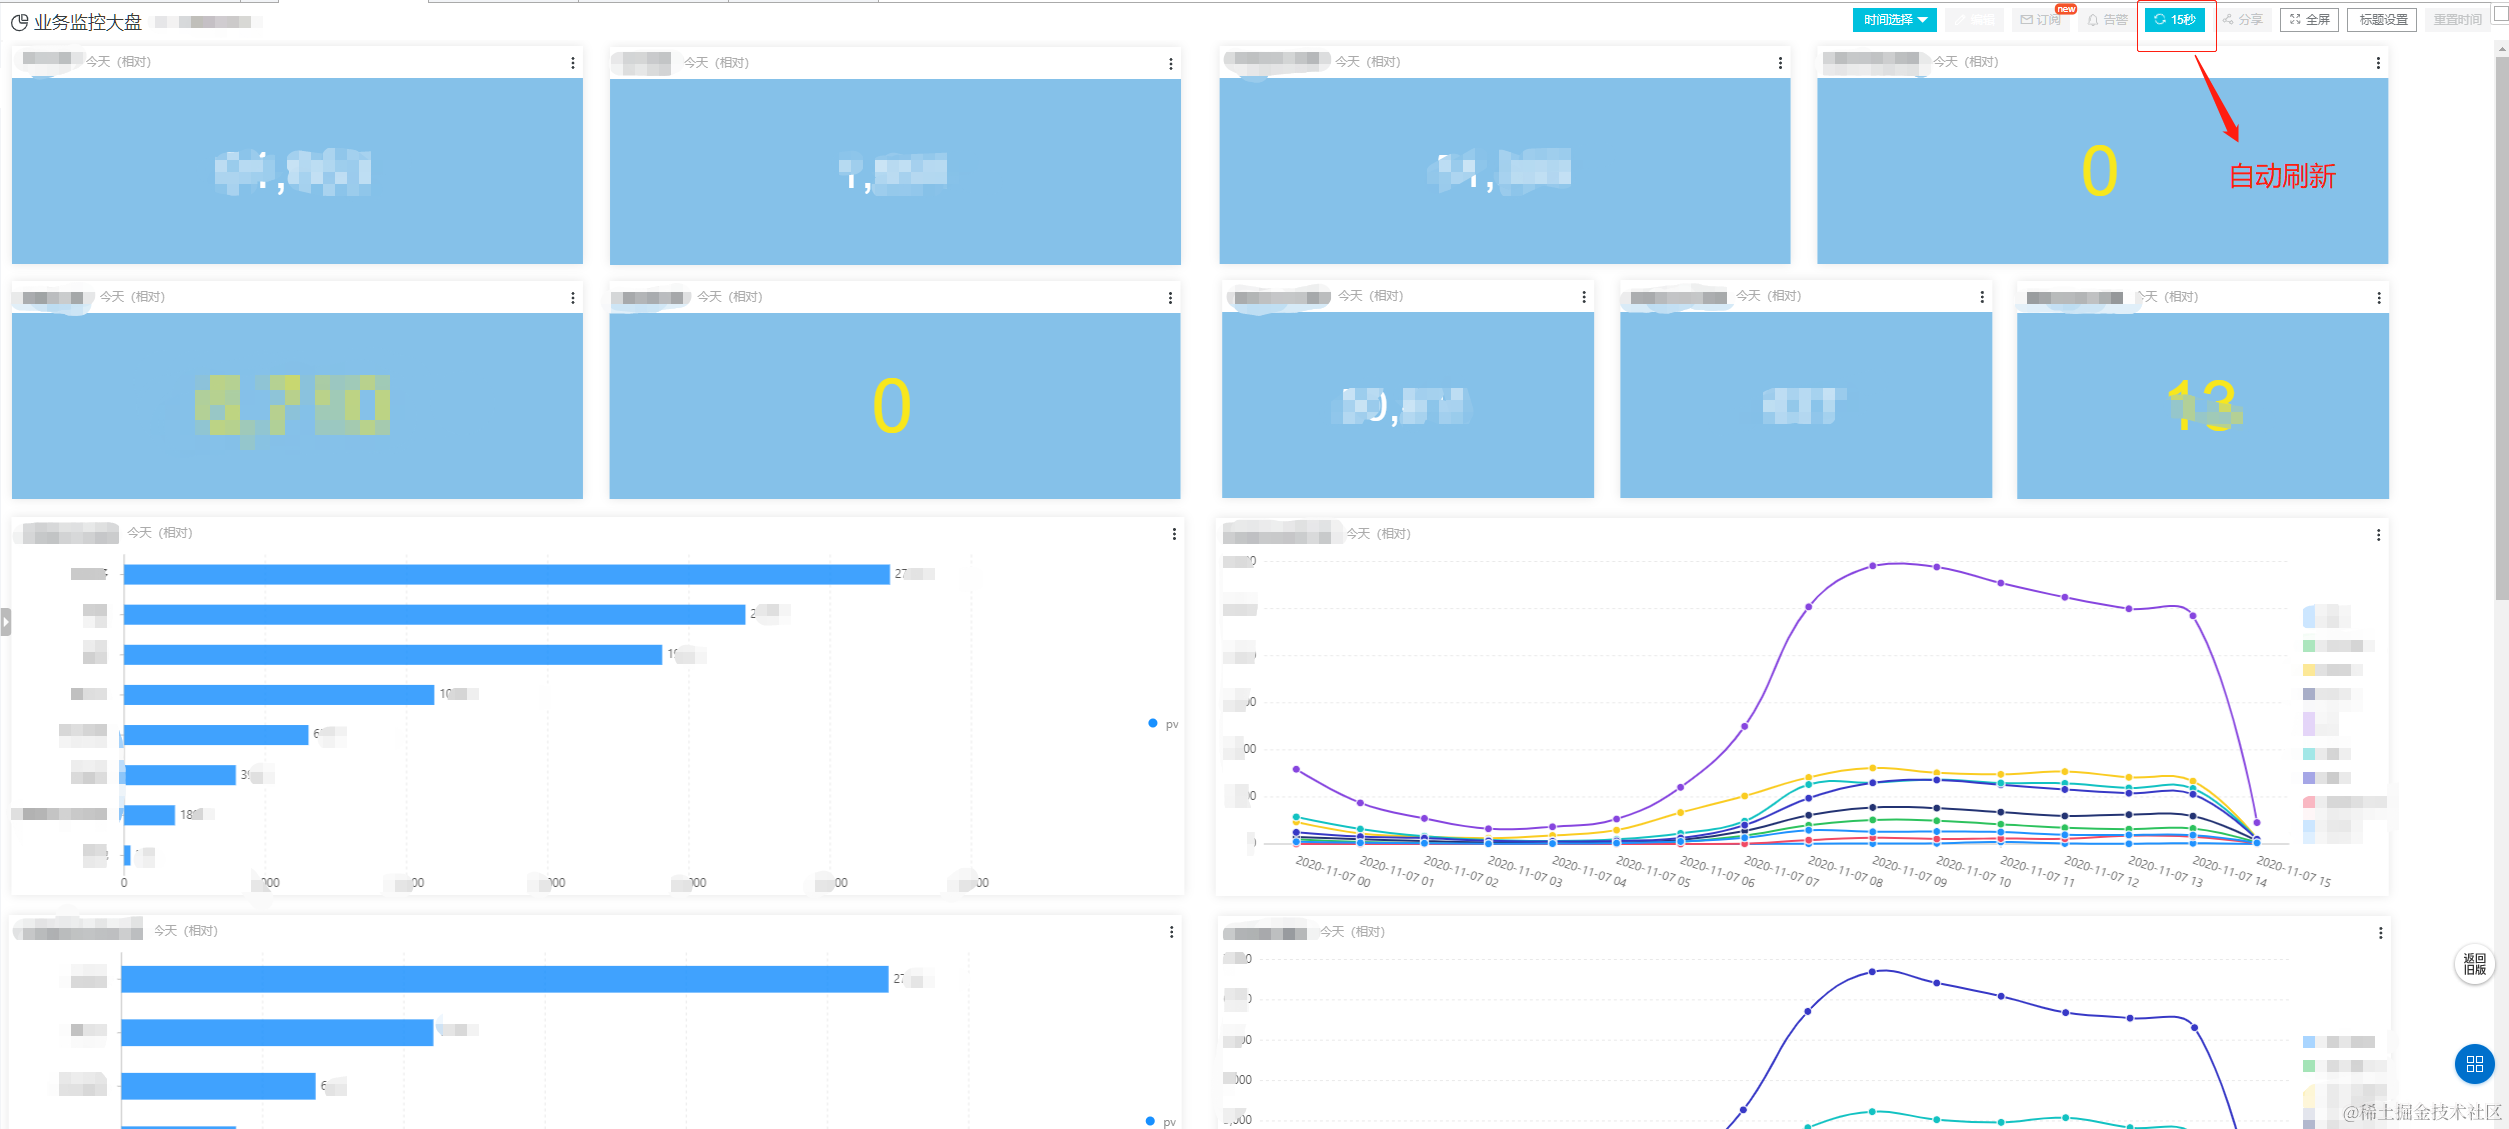
Task: Open three-dot menu of first-row yellow 0 card
Action: pos(2377,63)
